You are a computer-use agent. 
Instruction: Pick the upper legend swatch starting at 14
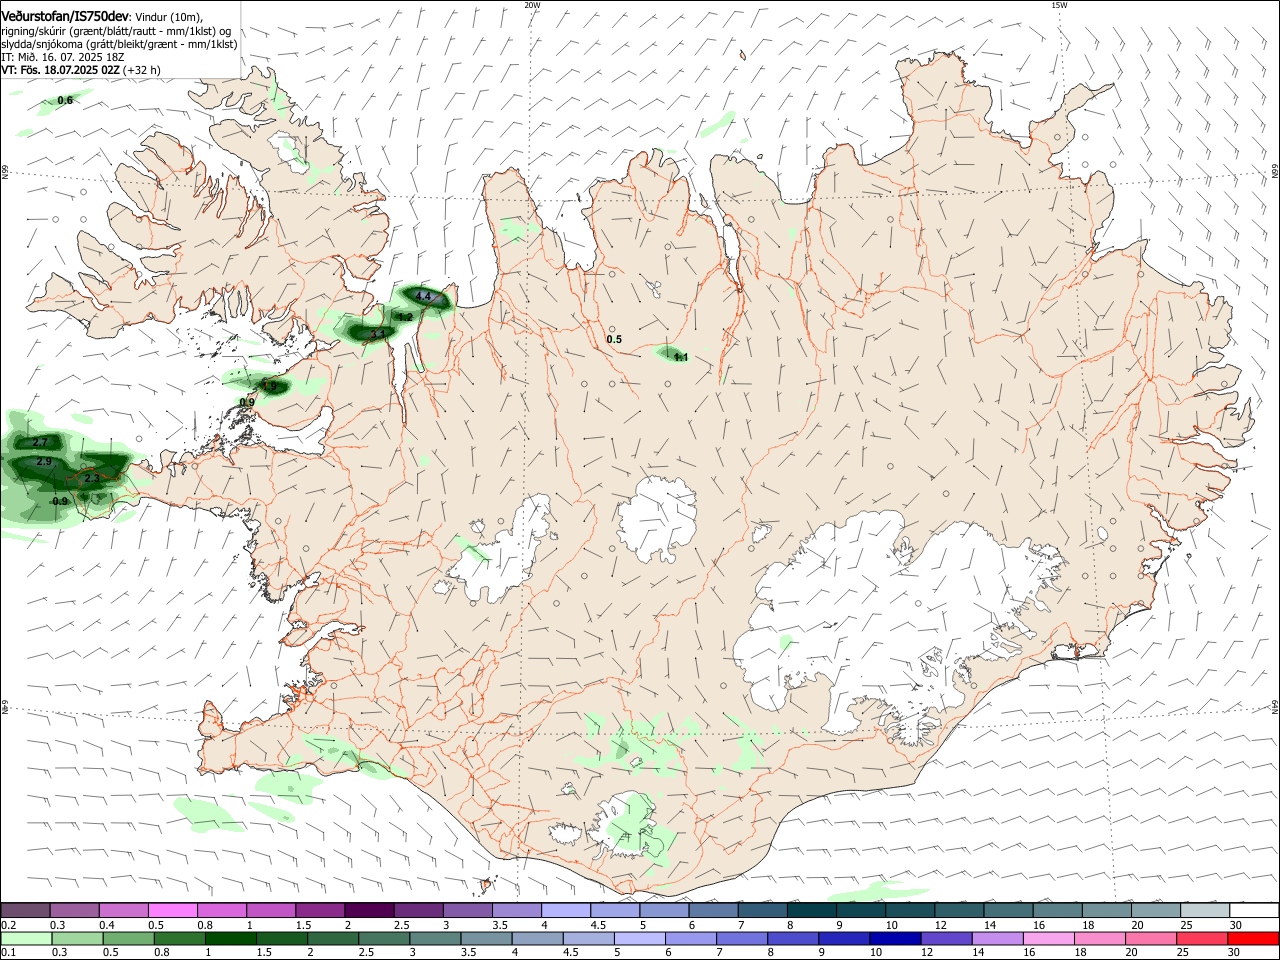click(1007, 911)
